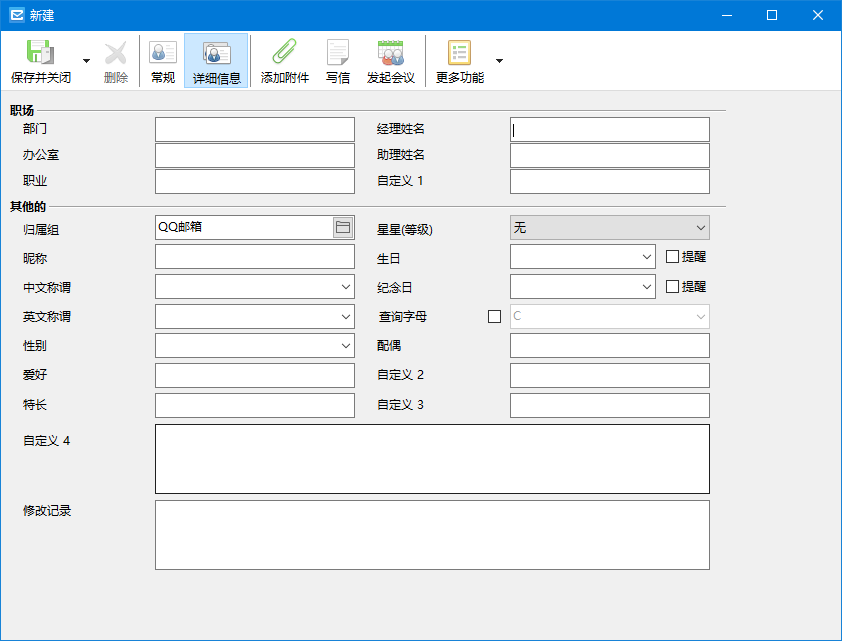Click inside the 自定义 4 text area
Viewport: 842px width, 641px height.
coord(432,459)
